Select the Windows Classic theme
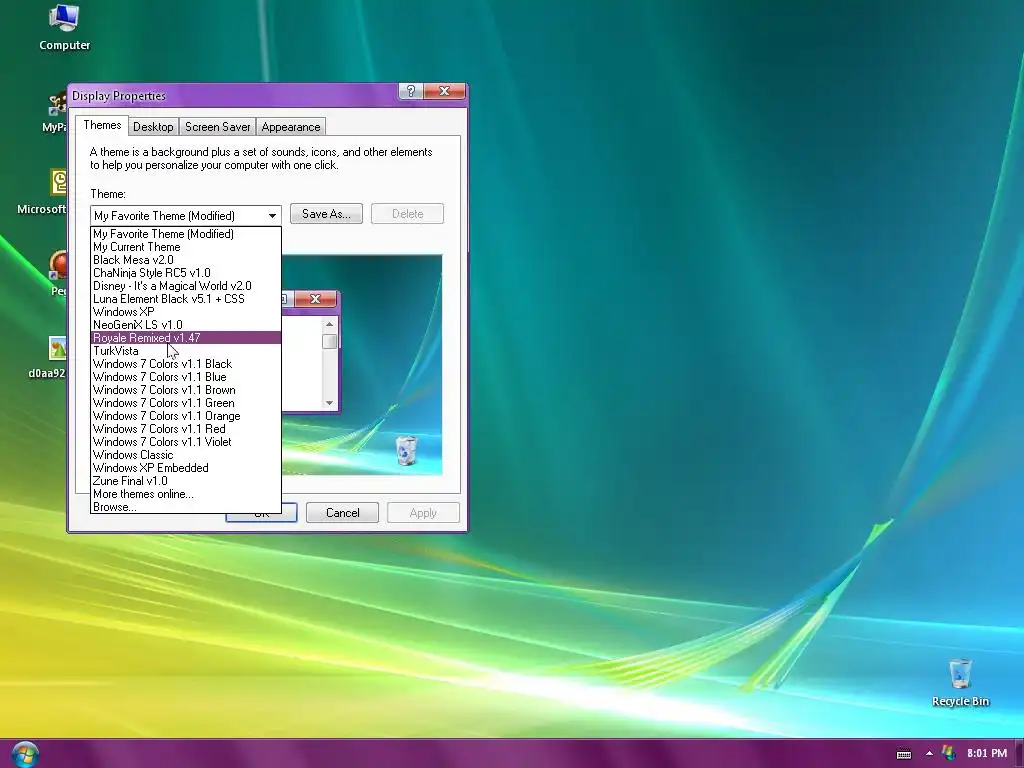 click(185, 455)
